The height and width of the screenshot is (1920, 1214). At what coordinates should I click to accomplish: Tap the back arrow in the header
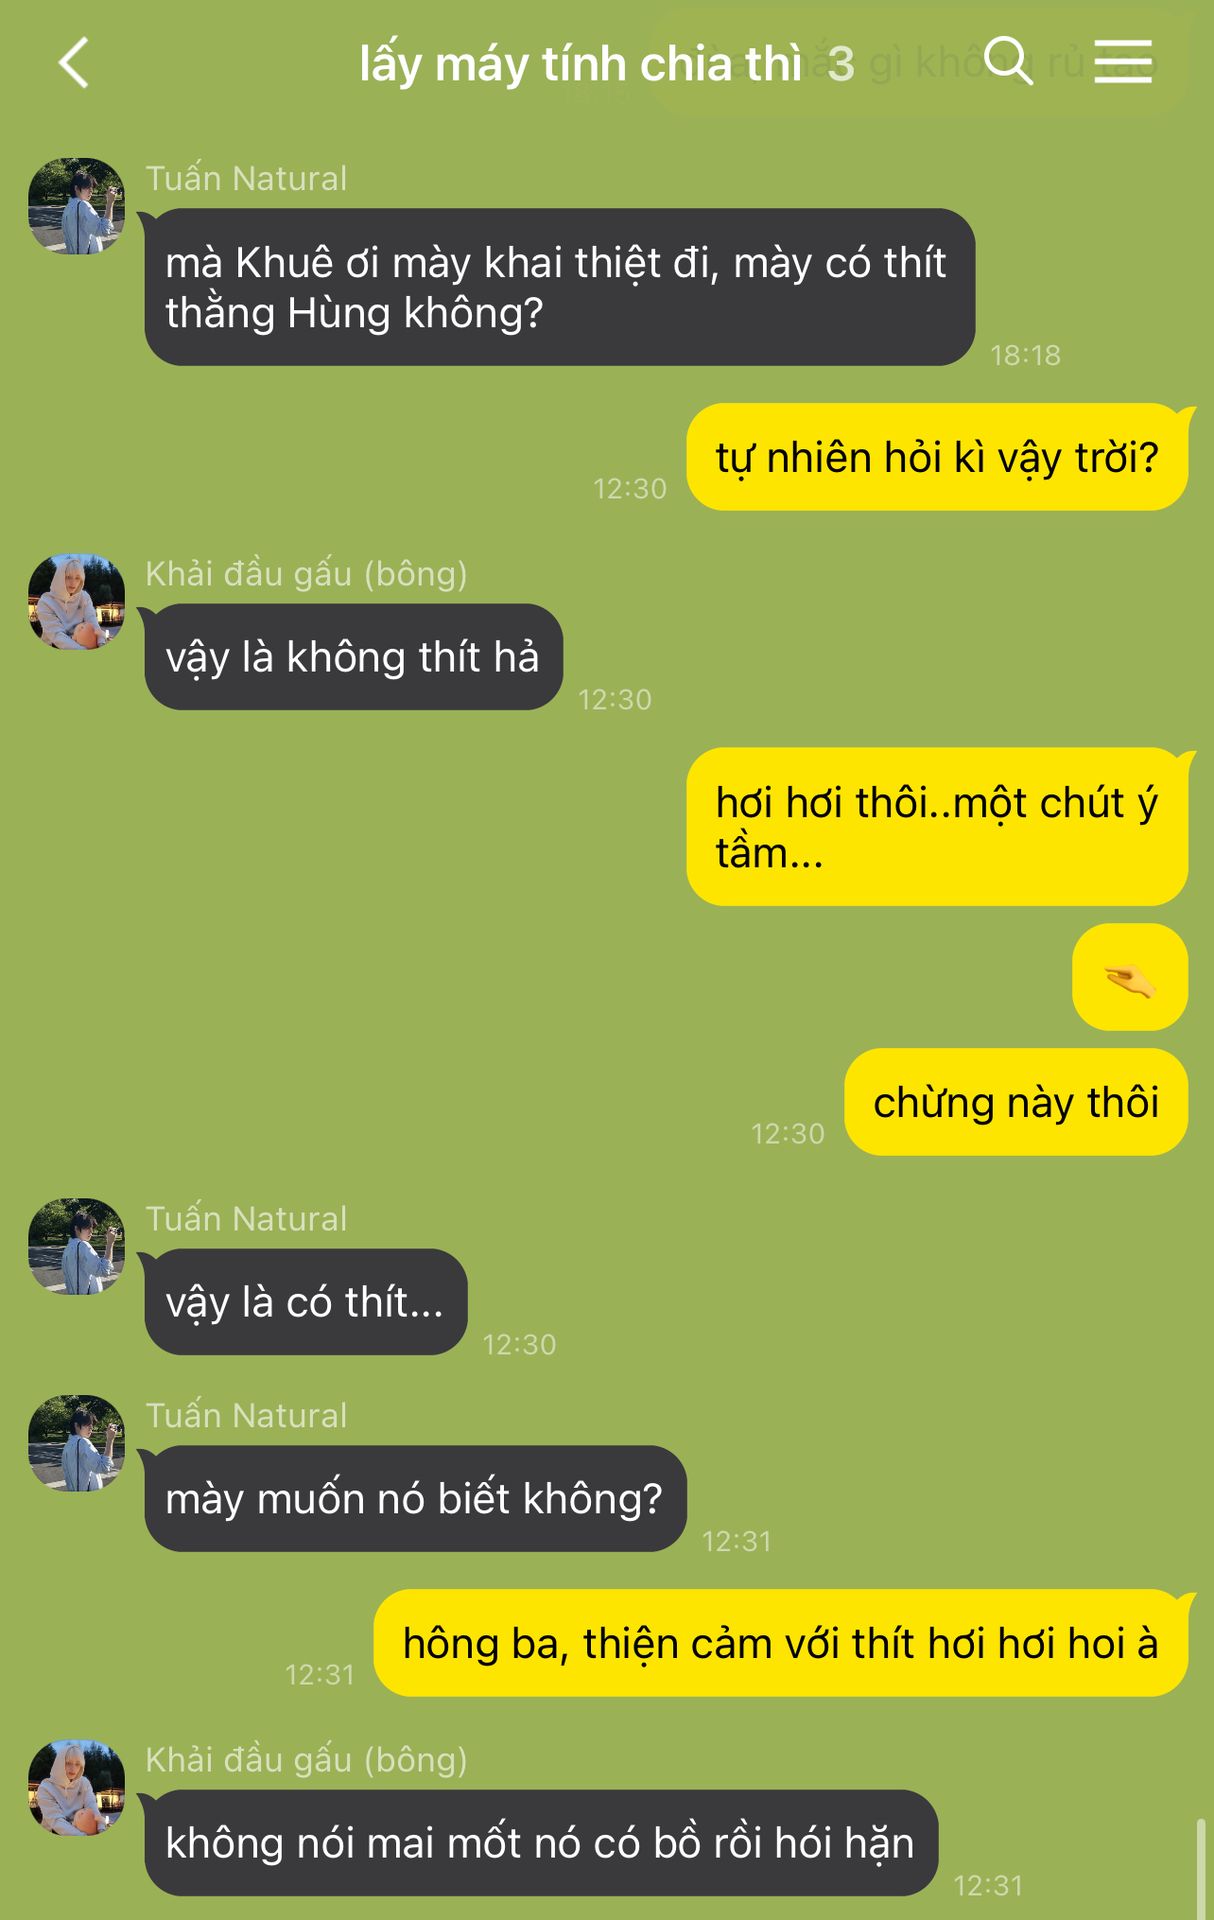[74, 63]
